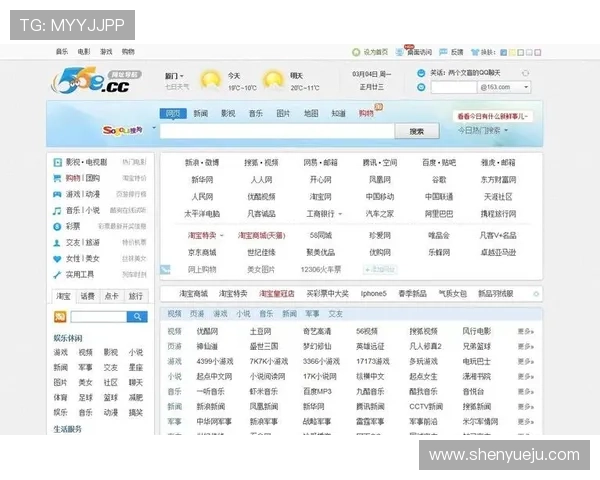Click the smiley icon beside the joke headline

click(421, 73)
